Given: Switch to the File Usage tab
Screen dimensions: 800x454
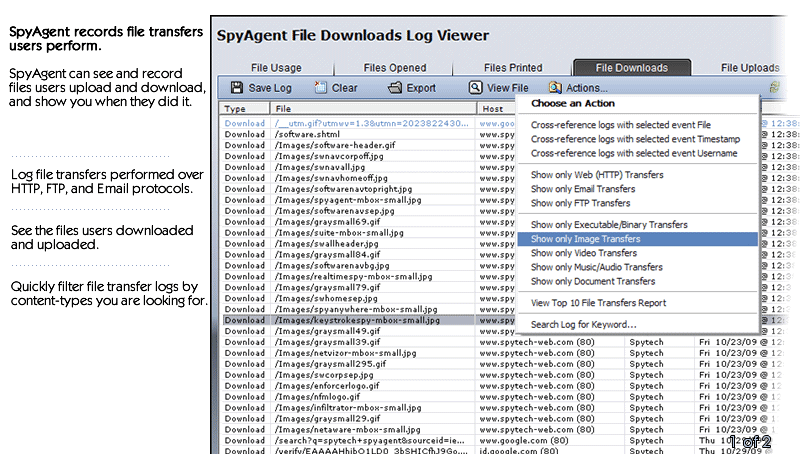Looking at the screenshot, I should (x=276, y=67).
